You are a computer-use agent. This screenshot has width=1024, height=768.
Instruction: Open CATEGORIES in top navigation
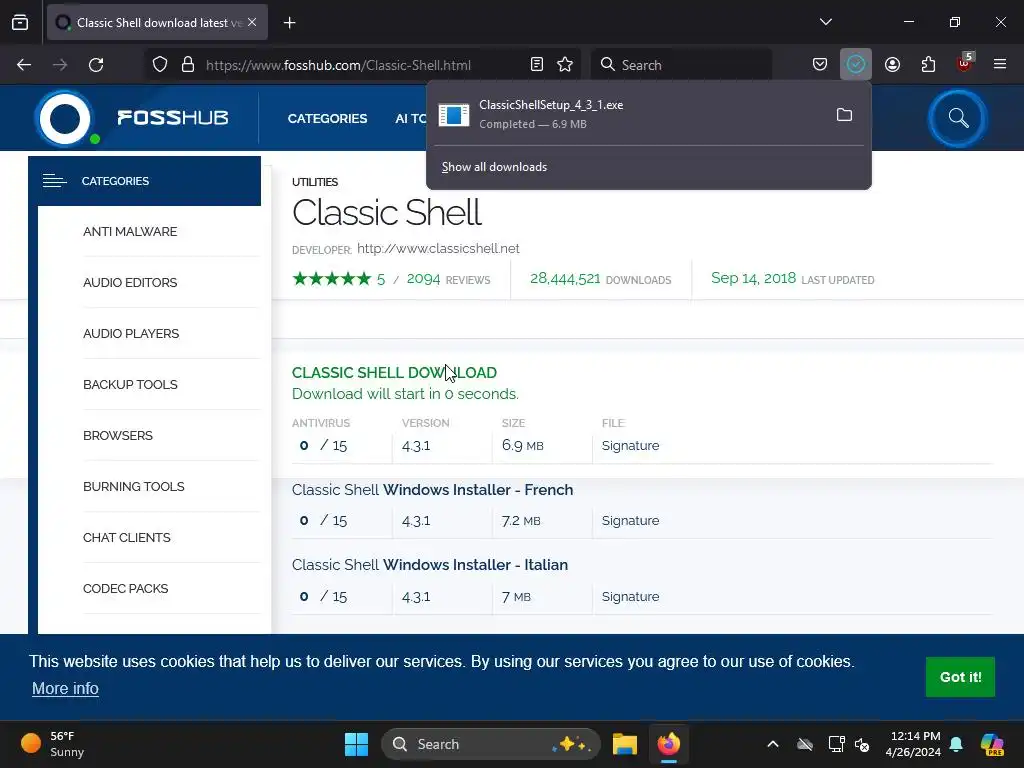point(327,118)
